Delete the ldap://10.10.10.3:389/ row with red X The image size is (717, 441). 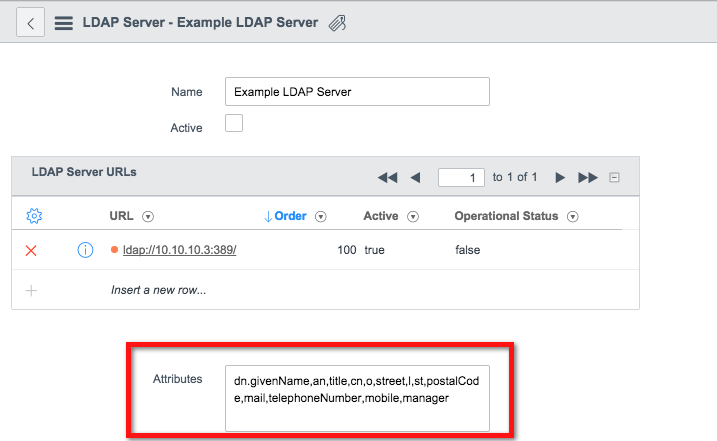click(x=31, y=251)
